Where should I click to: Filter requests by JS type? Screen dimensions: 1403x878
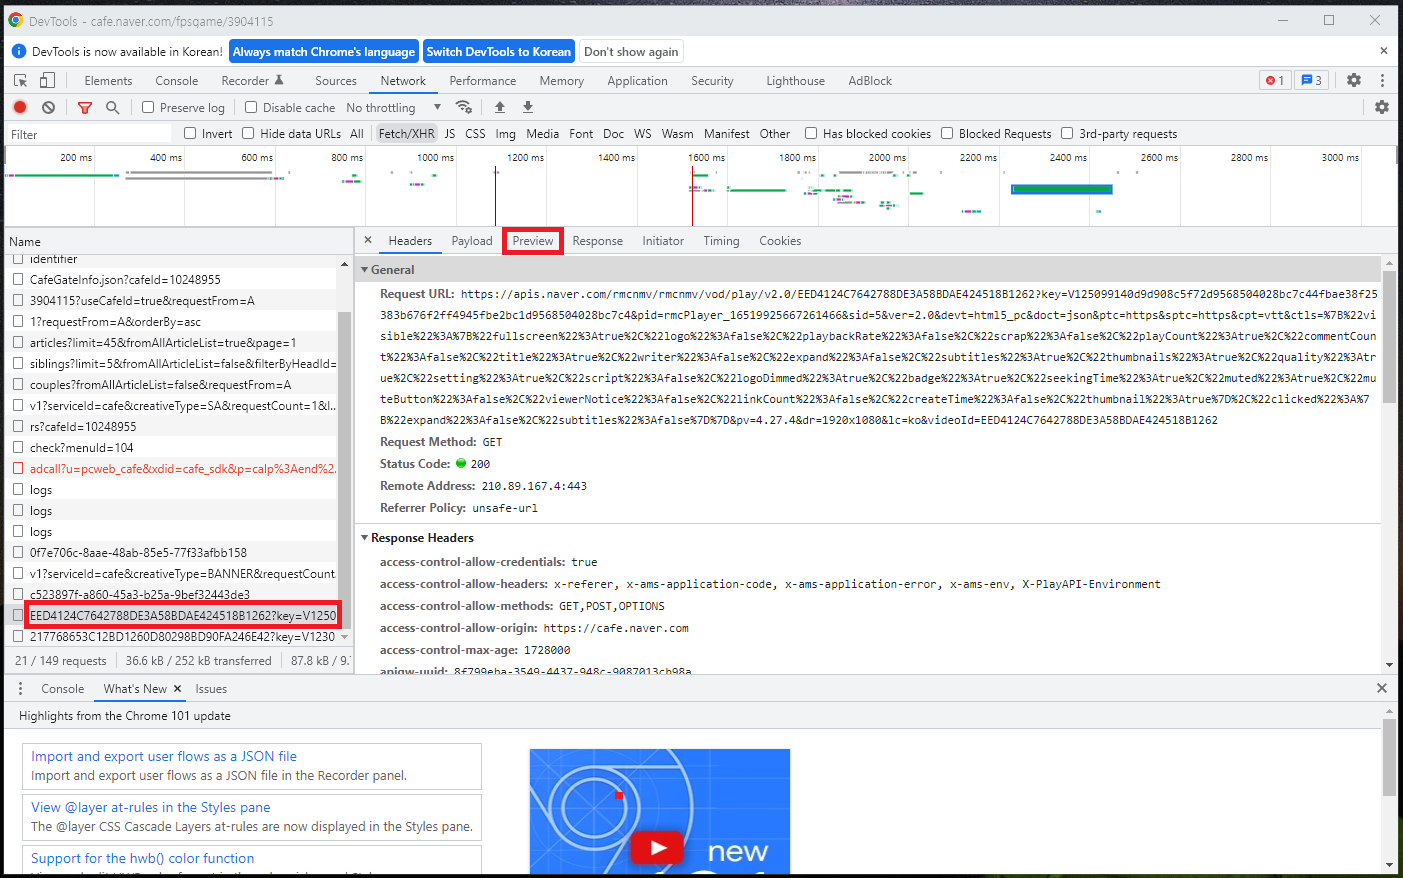(450, 134)
